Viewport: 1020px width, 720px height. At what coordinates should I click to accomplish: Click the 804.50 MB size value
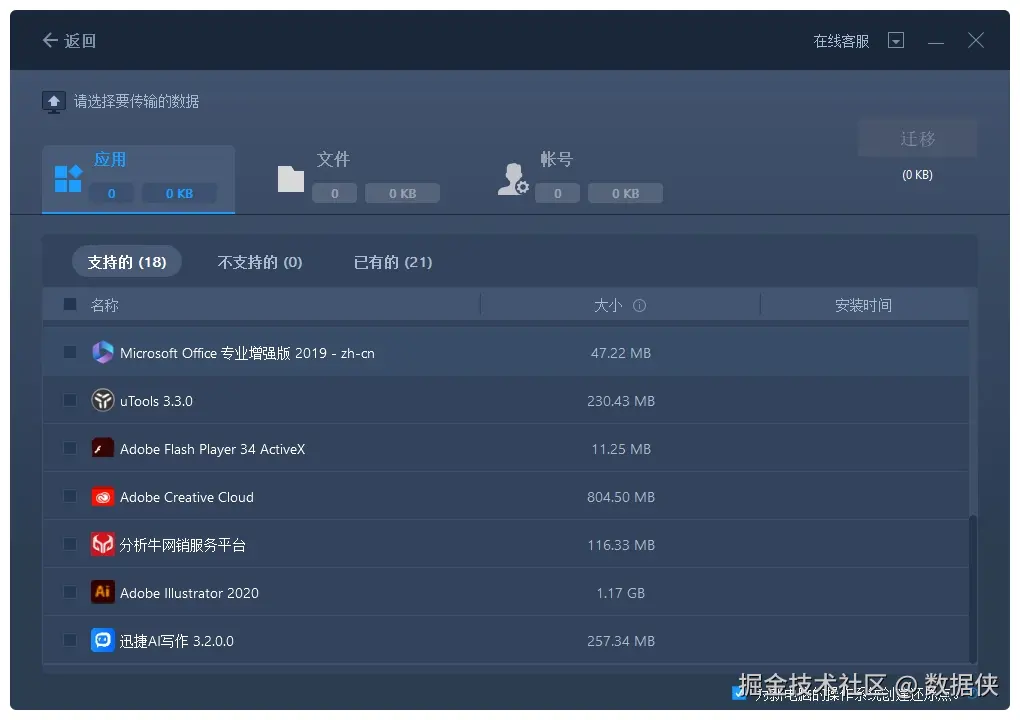point(621,497)
